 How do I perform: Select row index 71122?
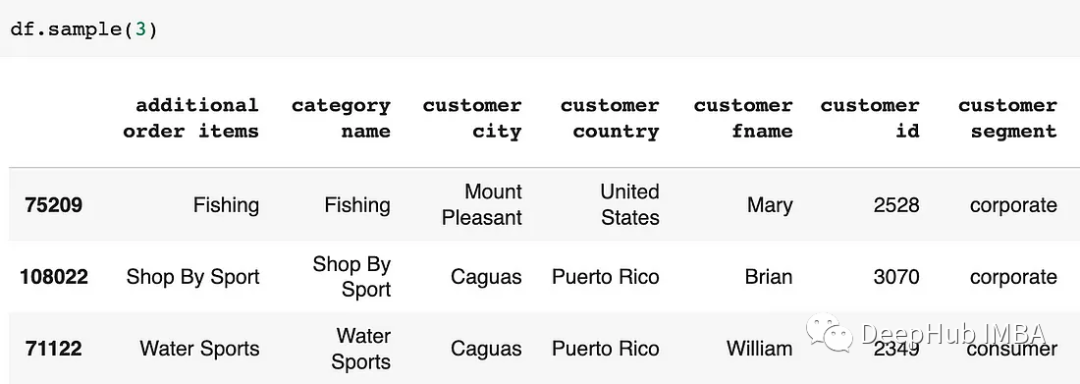[54, 348]
